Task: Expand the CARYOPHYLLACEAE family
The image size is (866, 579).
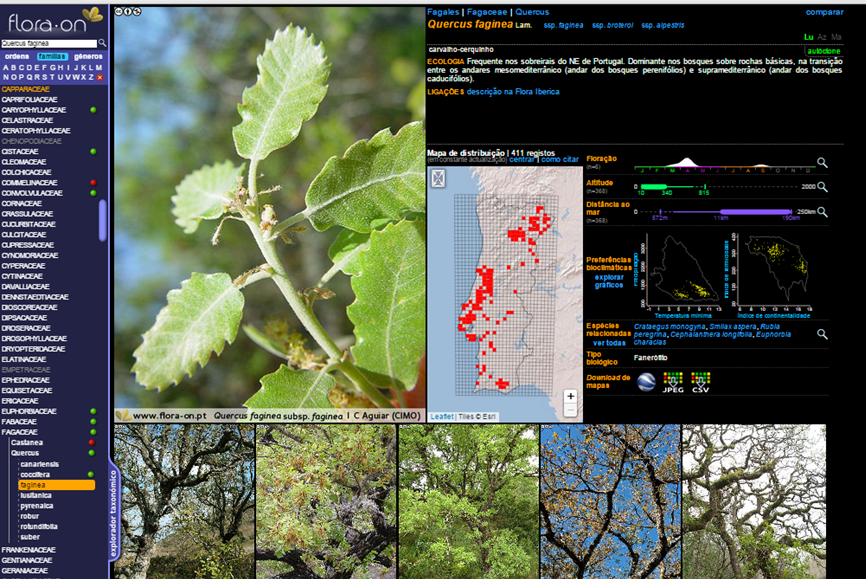Action: click(x=34, y=110)
